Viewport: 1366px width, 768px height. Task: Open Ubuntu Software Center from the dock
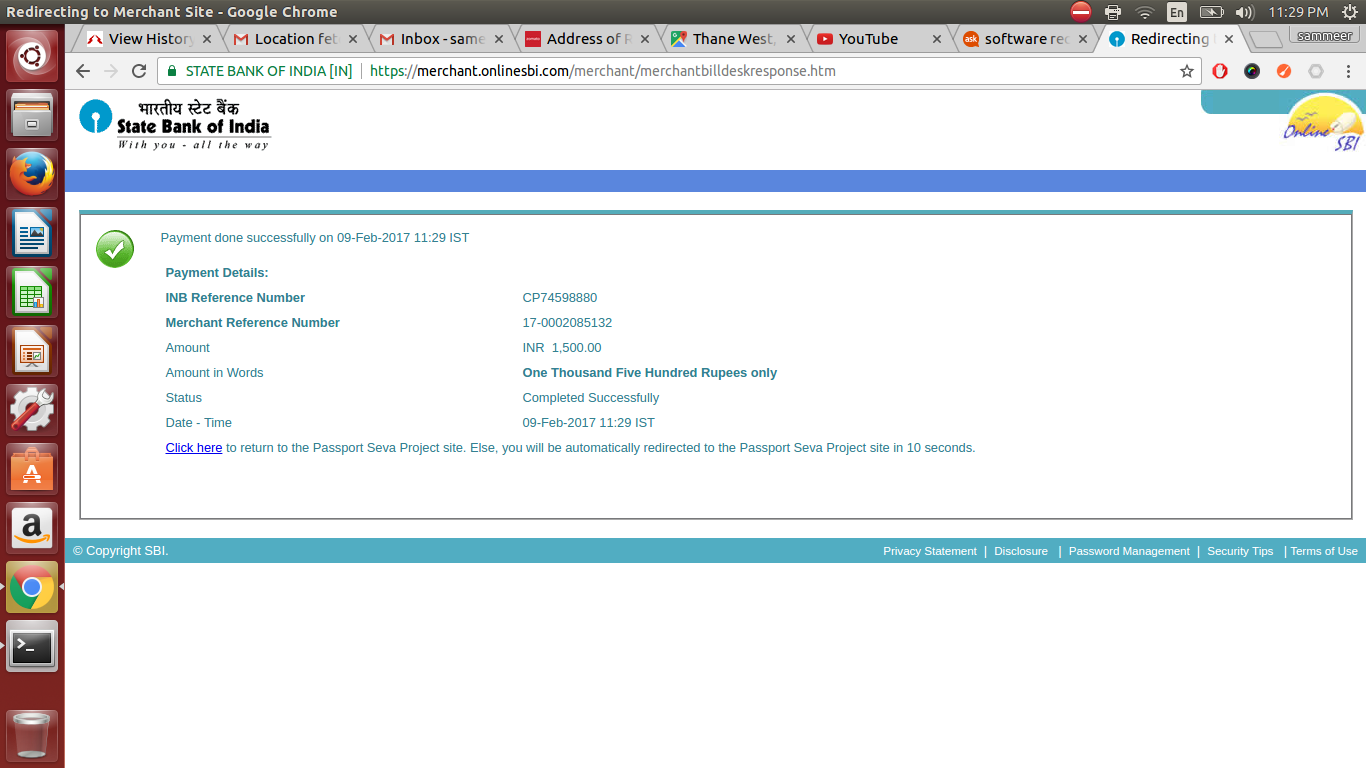click(x=32, y=468)
